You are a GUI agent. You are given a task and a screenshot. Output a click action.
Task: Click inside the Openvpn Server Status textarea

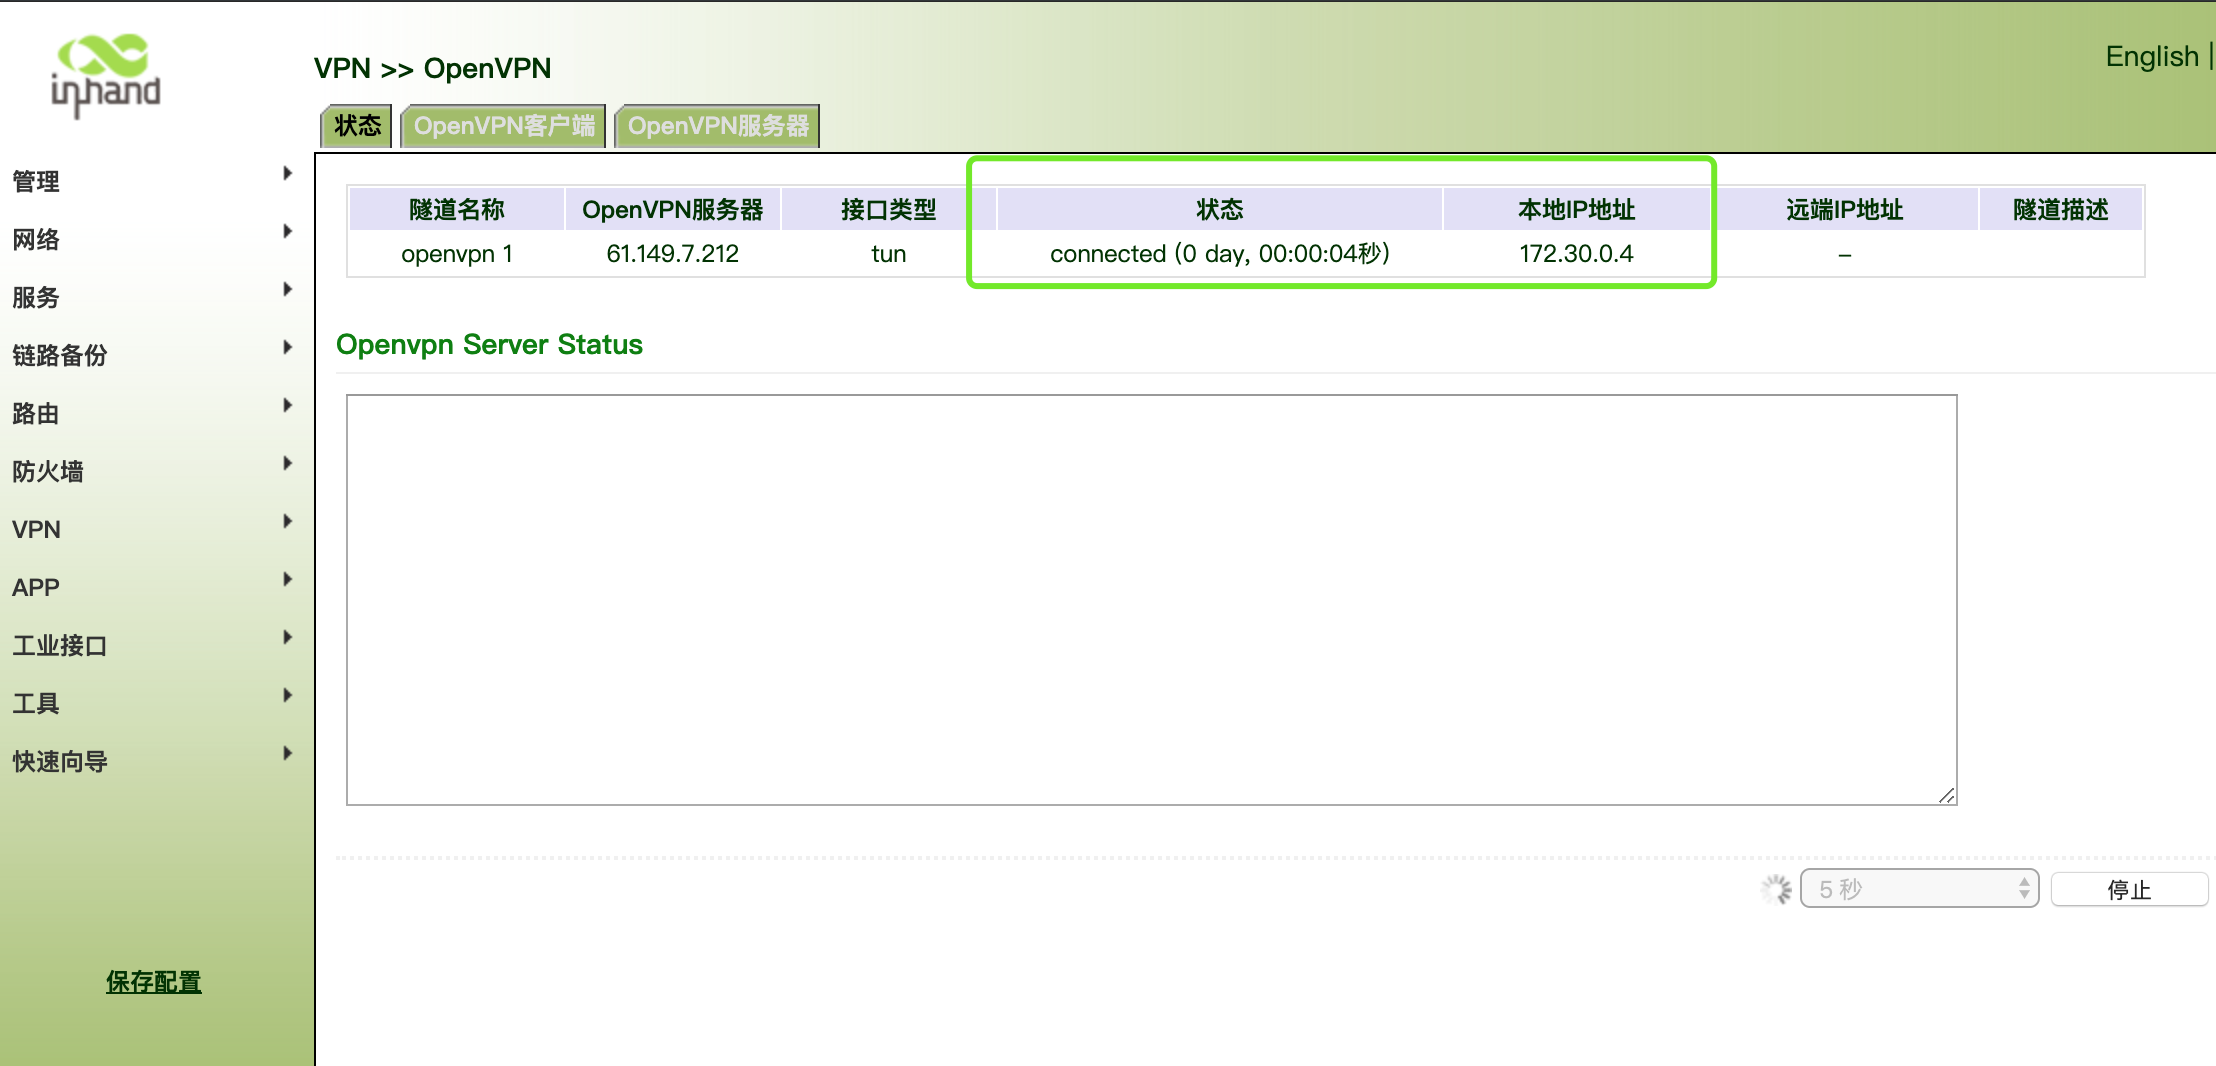click(1150, 600)
